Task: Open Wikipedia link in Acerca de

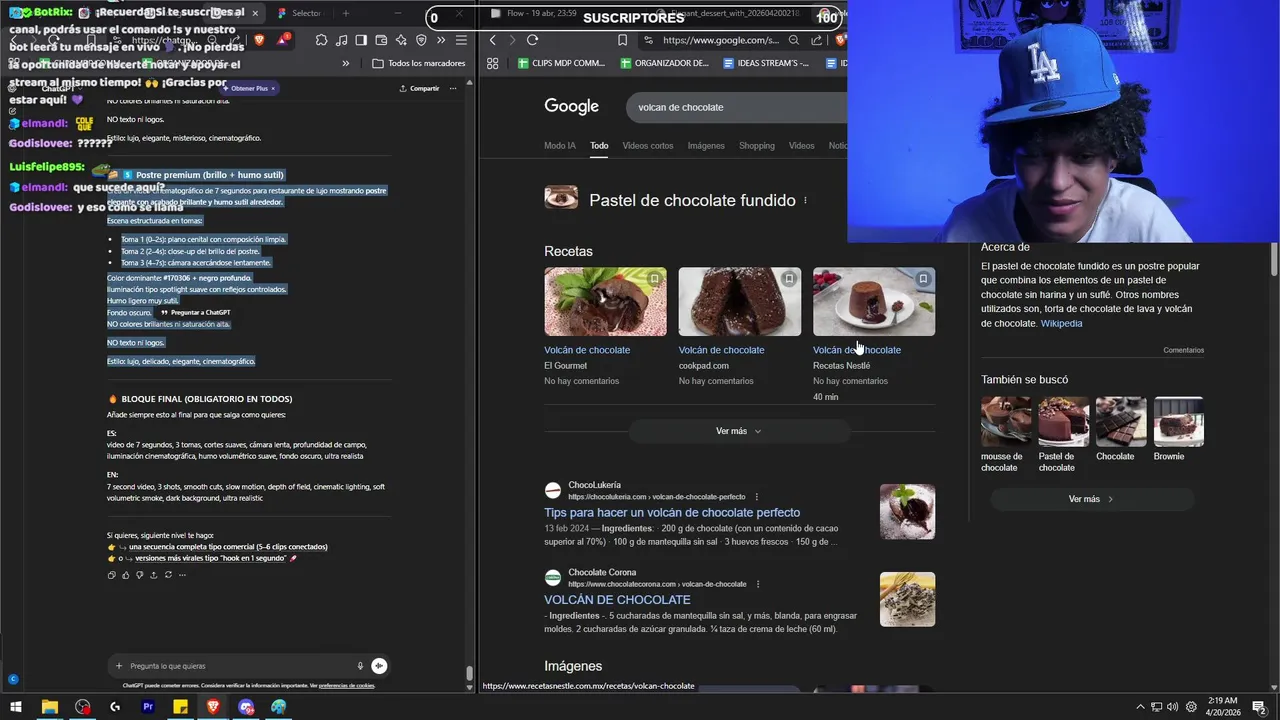Action: tap(1061, 323)
